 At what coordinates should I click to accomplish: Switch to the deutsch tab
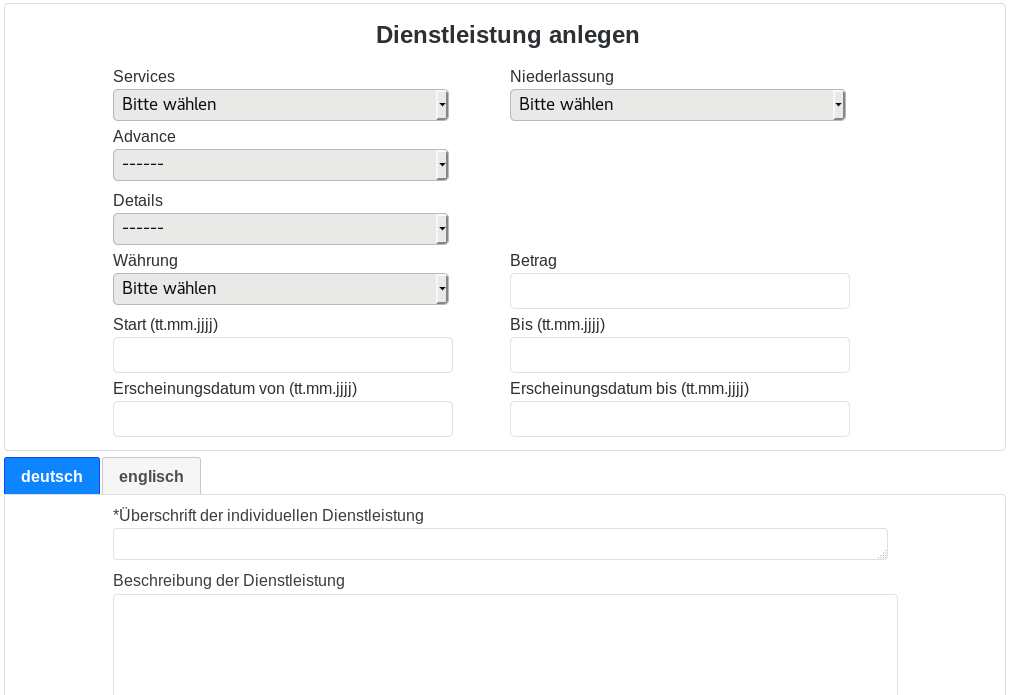pos(52,476)
